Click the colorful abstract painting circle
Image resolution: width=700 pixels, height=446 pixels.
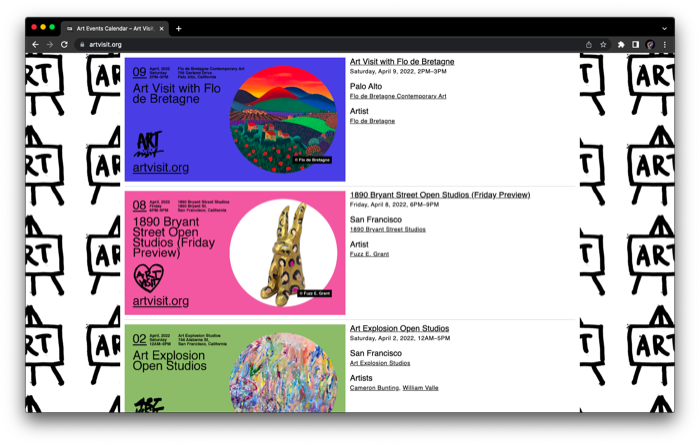click(283, 373)
